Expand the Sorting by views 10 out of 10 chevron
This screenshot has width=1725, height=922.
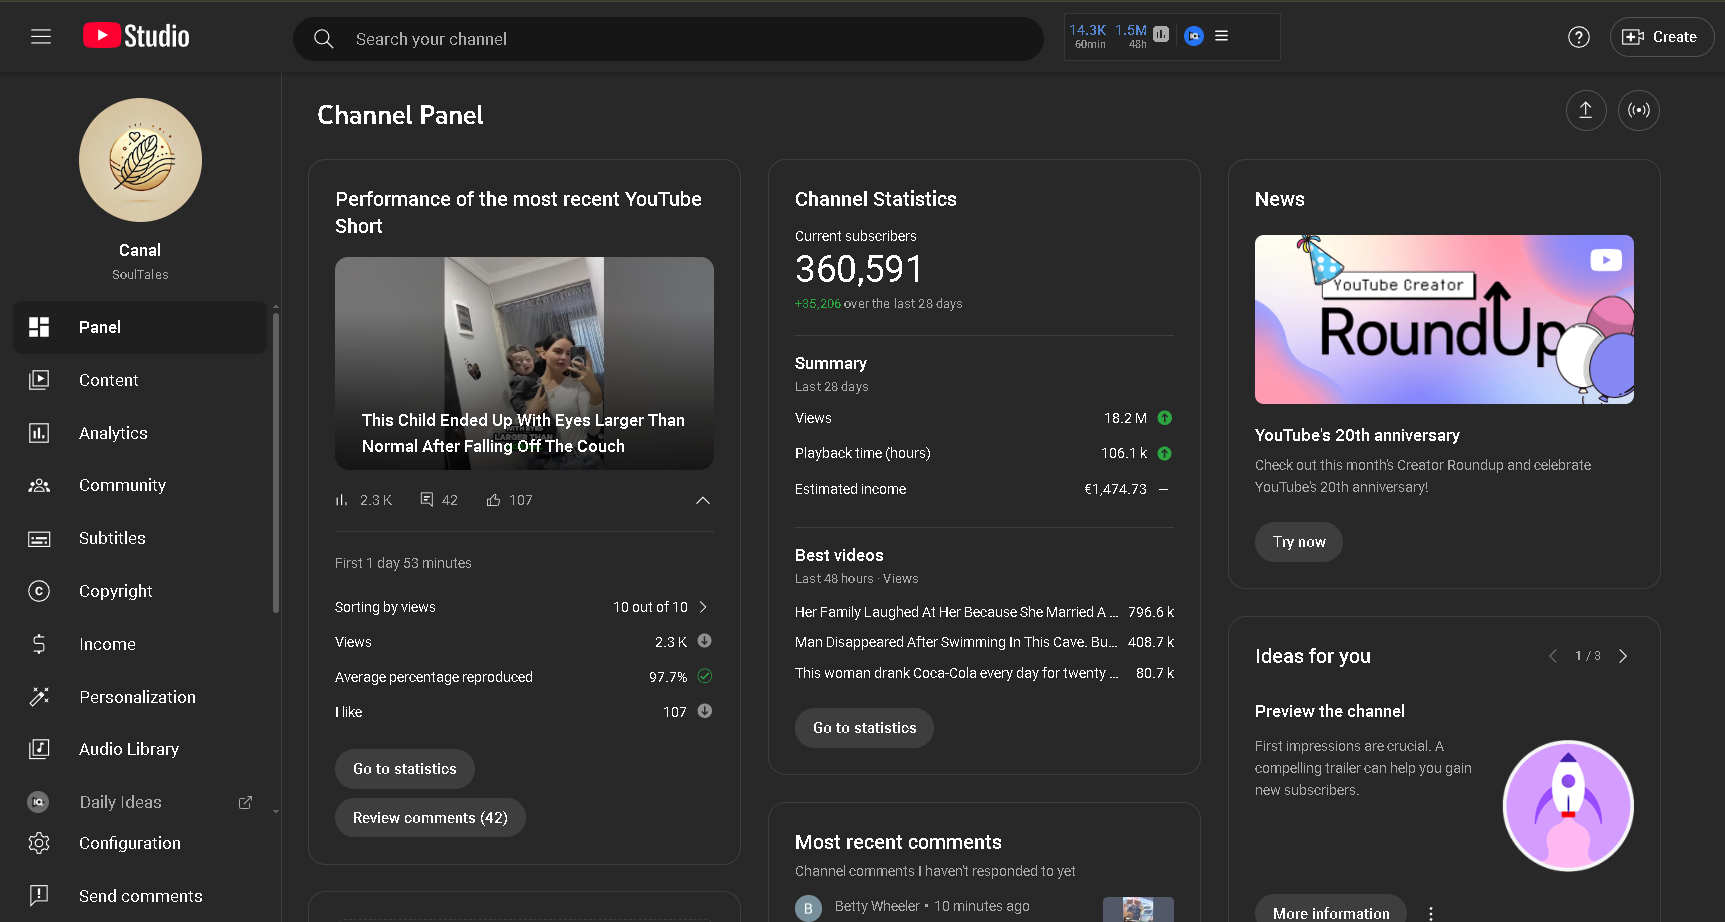click(703, 607)
